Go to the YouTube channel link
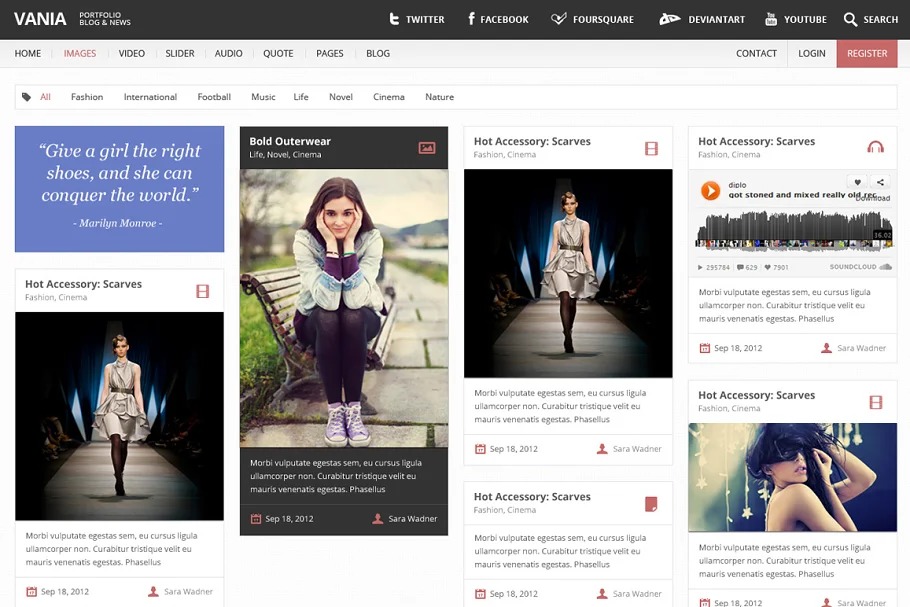 pos(795,19)
